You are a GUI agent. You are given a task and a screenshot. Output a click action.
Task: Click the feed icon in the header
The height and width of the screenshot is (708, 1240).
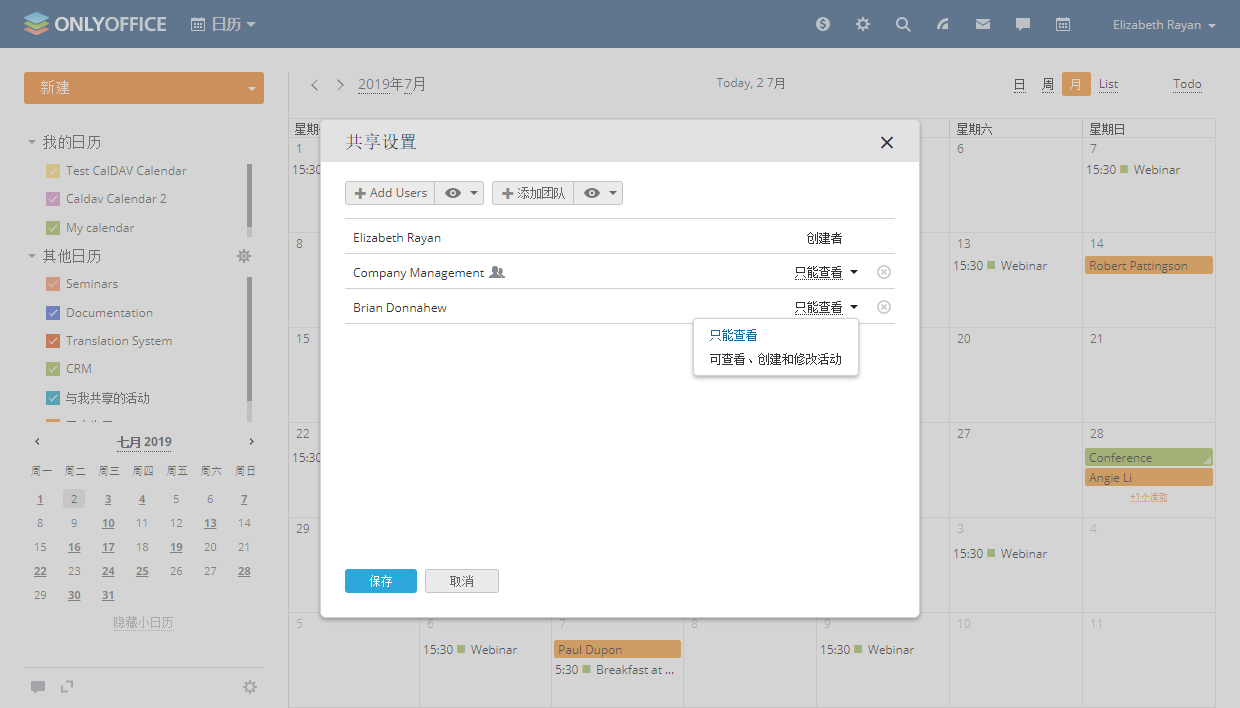point(943,24)
